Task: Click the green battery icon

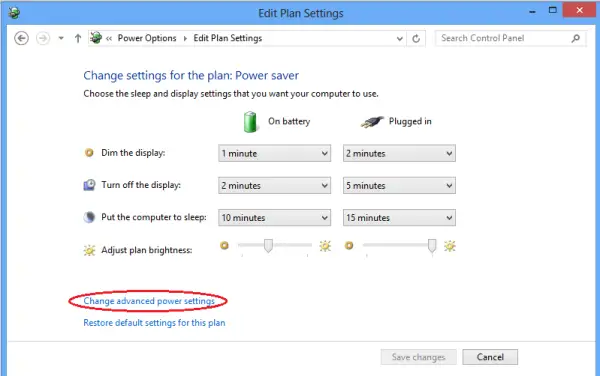Action: 250,122
